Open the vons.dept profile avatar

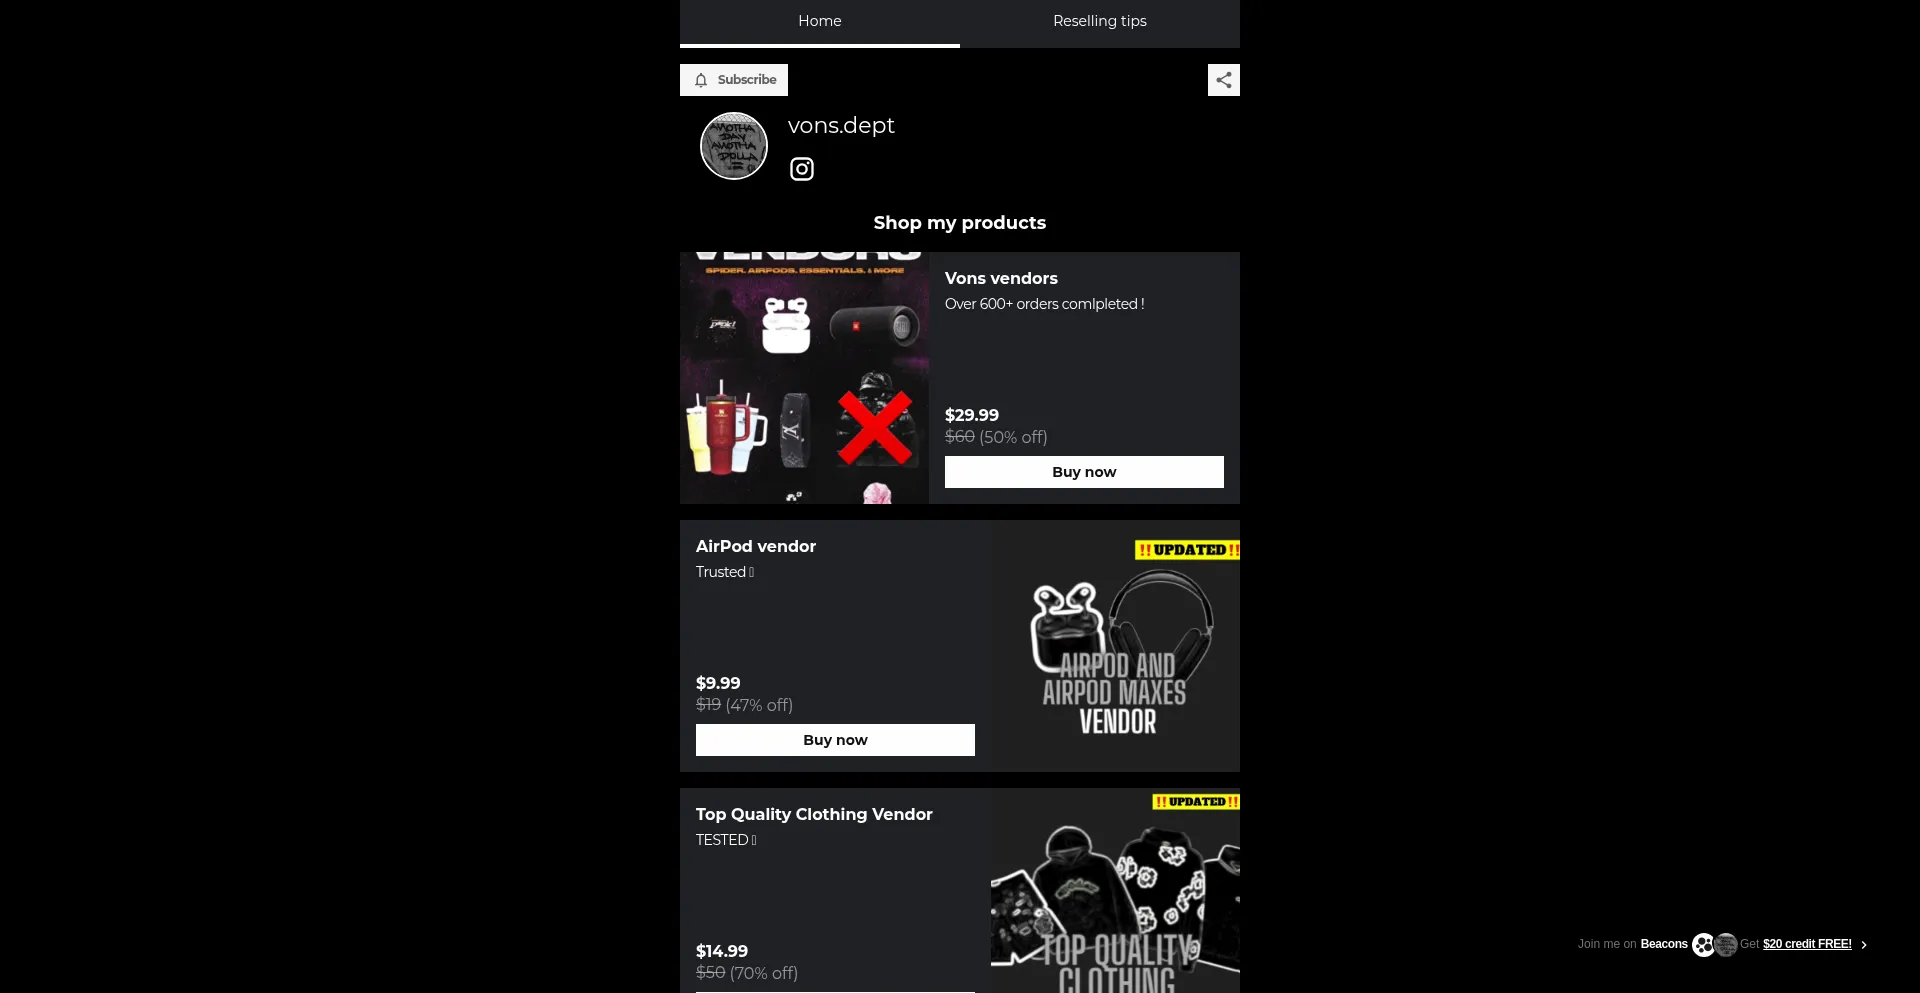pos(734,146)
